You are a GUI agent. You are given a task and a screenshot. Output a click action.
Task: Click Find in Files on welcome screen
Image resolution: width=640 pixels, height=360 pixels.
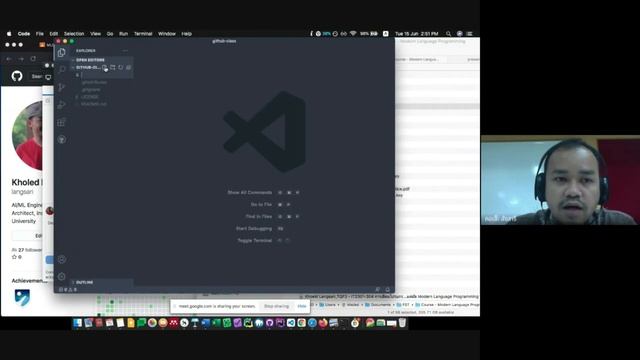(258, 216)
